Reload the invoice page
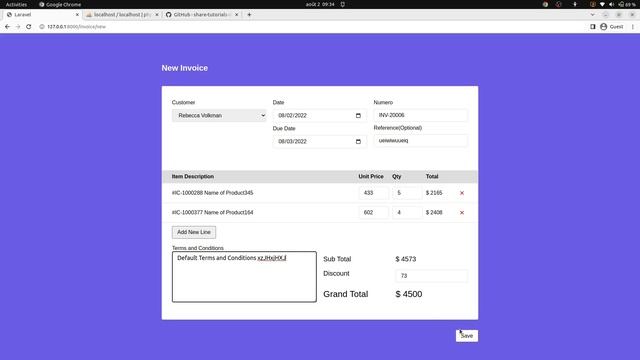The width and height of the screenshot is (640, 360). point(29,27)
